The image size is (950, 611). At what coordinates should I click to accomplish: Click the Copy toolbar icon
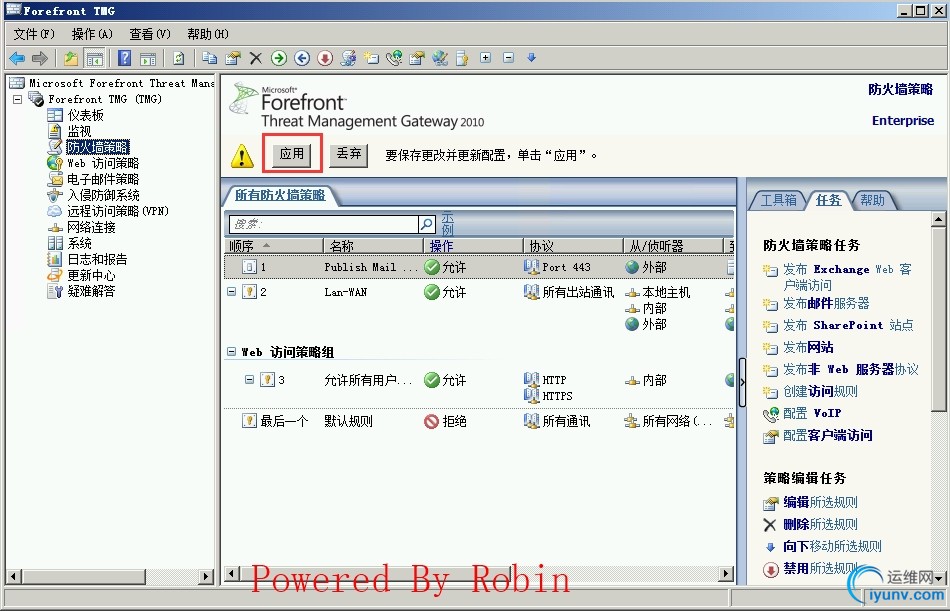tap(210, 58)
